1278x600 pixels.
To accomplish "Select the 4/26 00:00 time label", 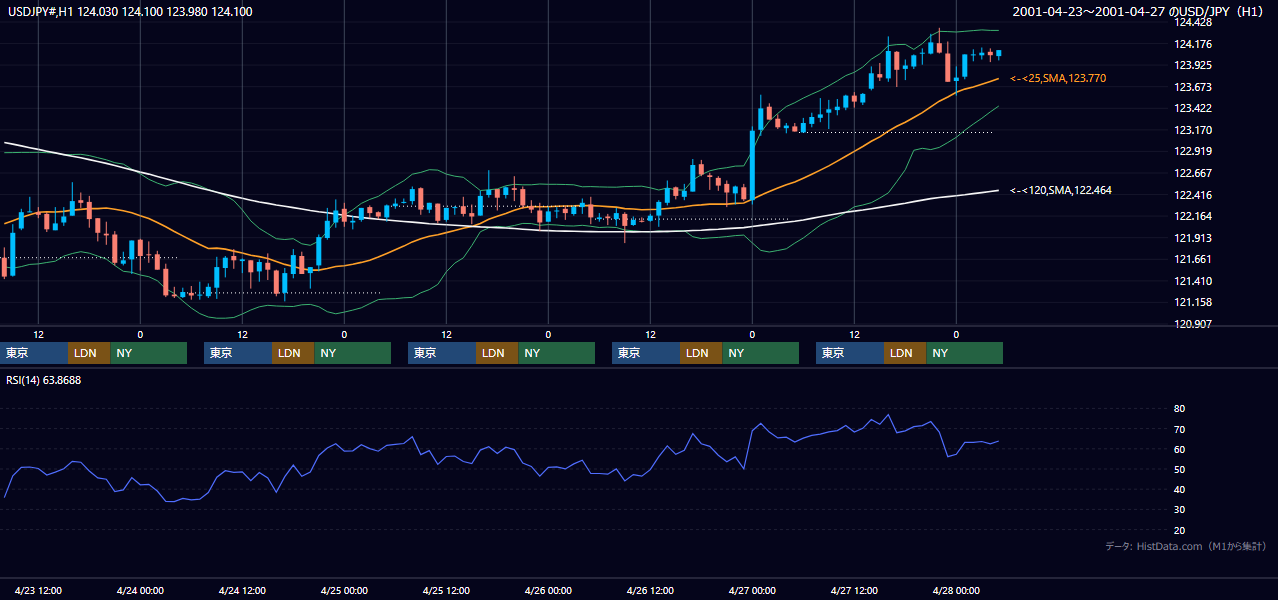I will click(548, 590).
